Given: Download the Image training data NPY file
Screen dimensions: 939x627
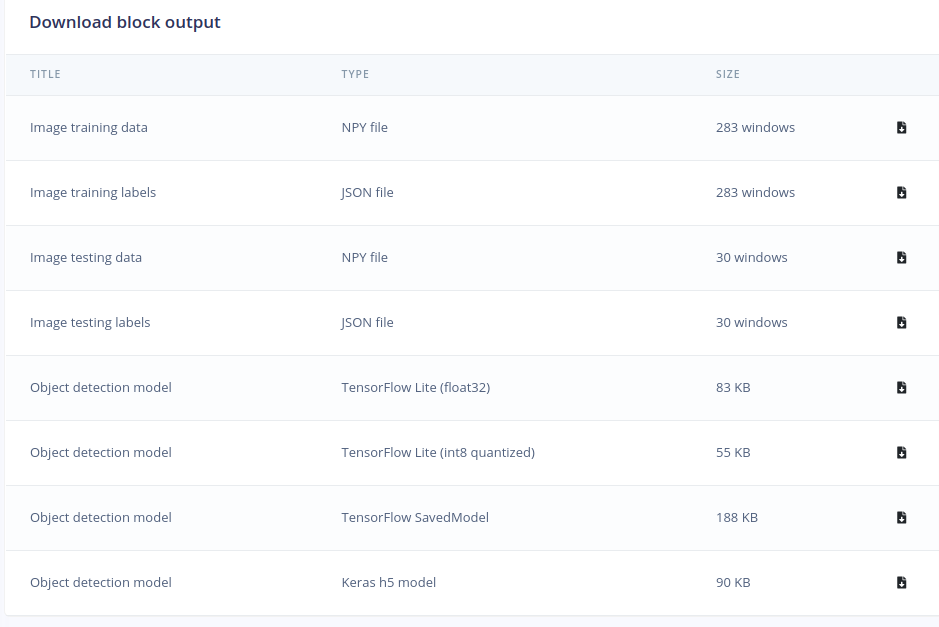Looking at the screenshot, I should pos(901,128).
